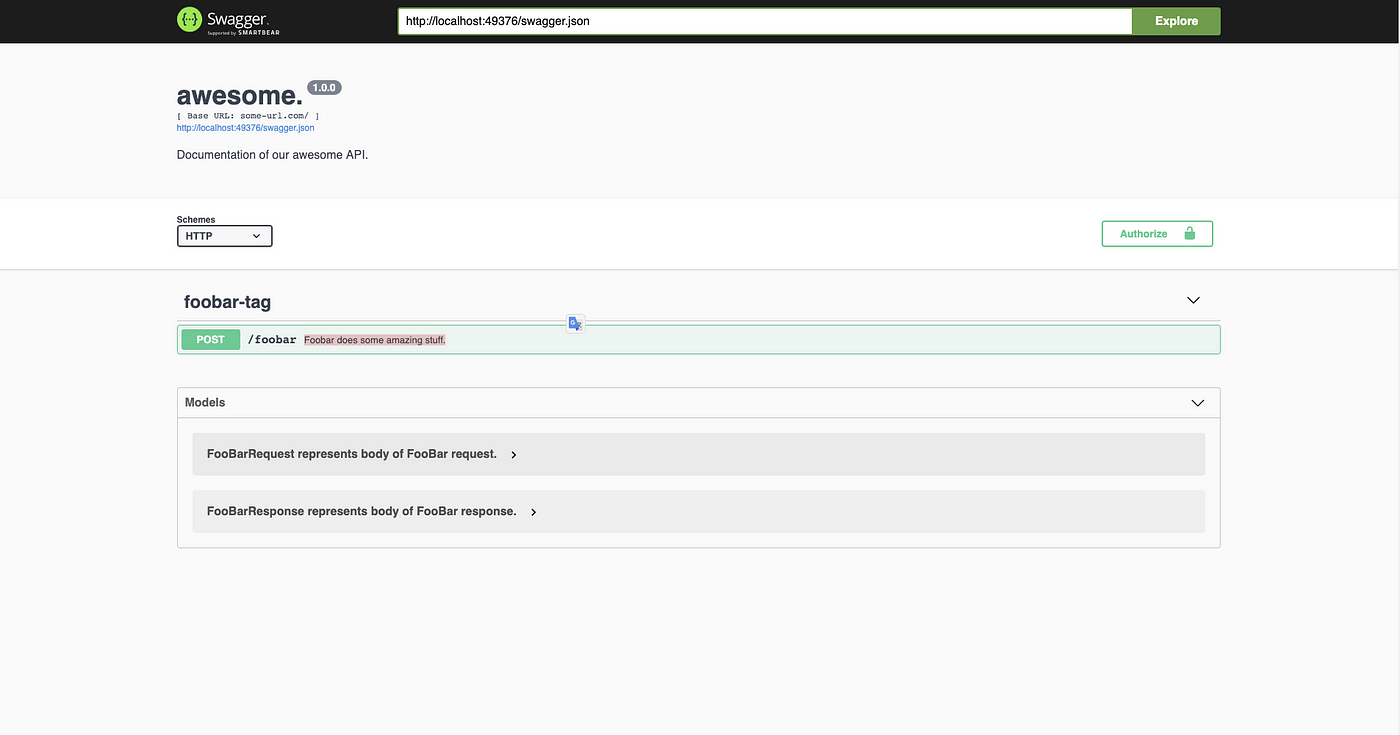Focus the swagger.json URL input field
Image resolution: width=1400 pixels, height=735 pixels.
(765, 21)
